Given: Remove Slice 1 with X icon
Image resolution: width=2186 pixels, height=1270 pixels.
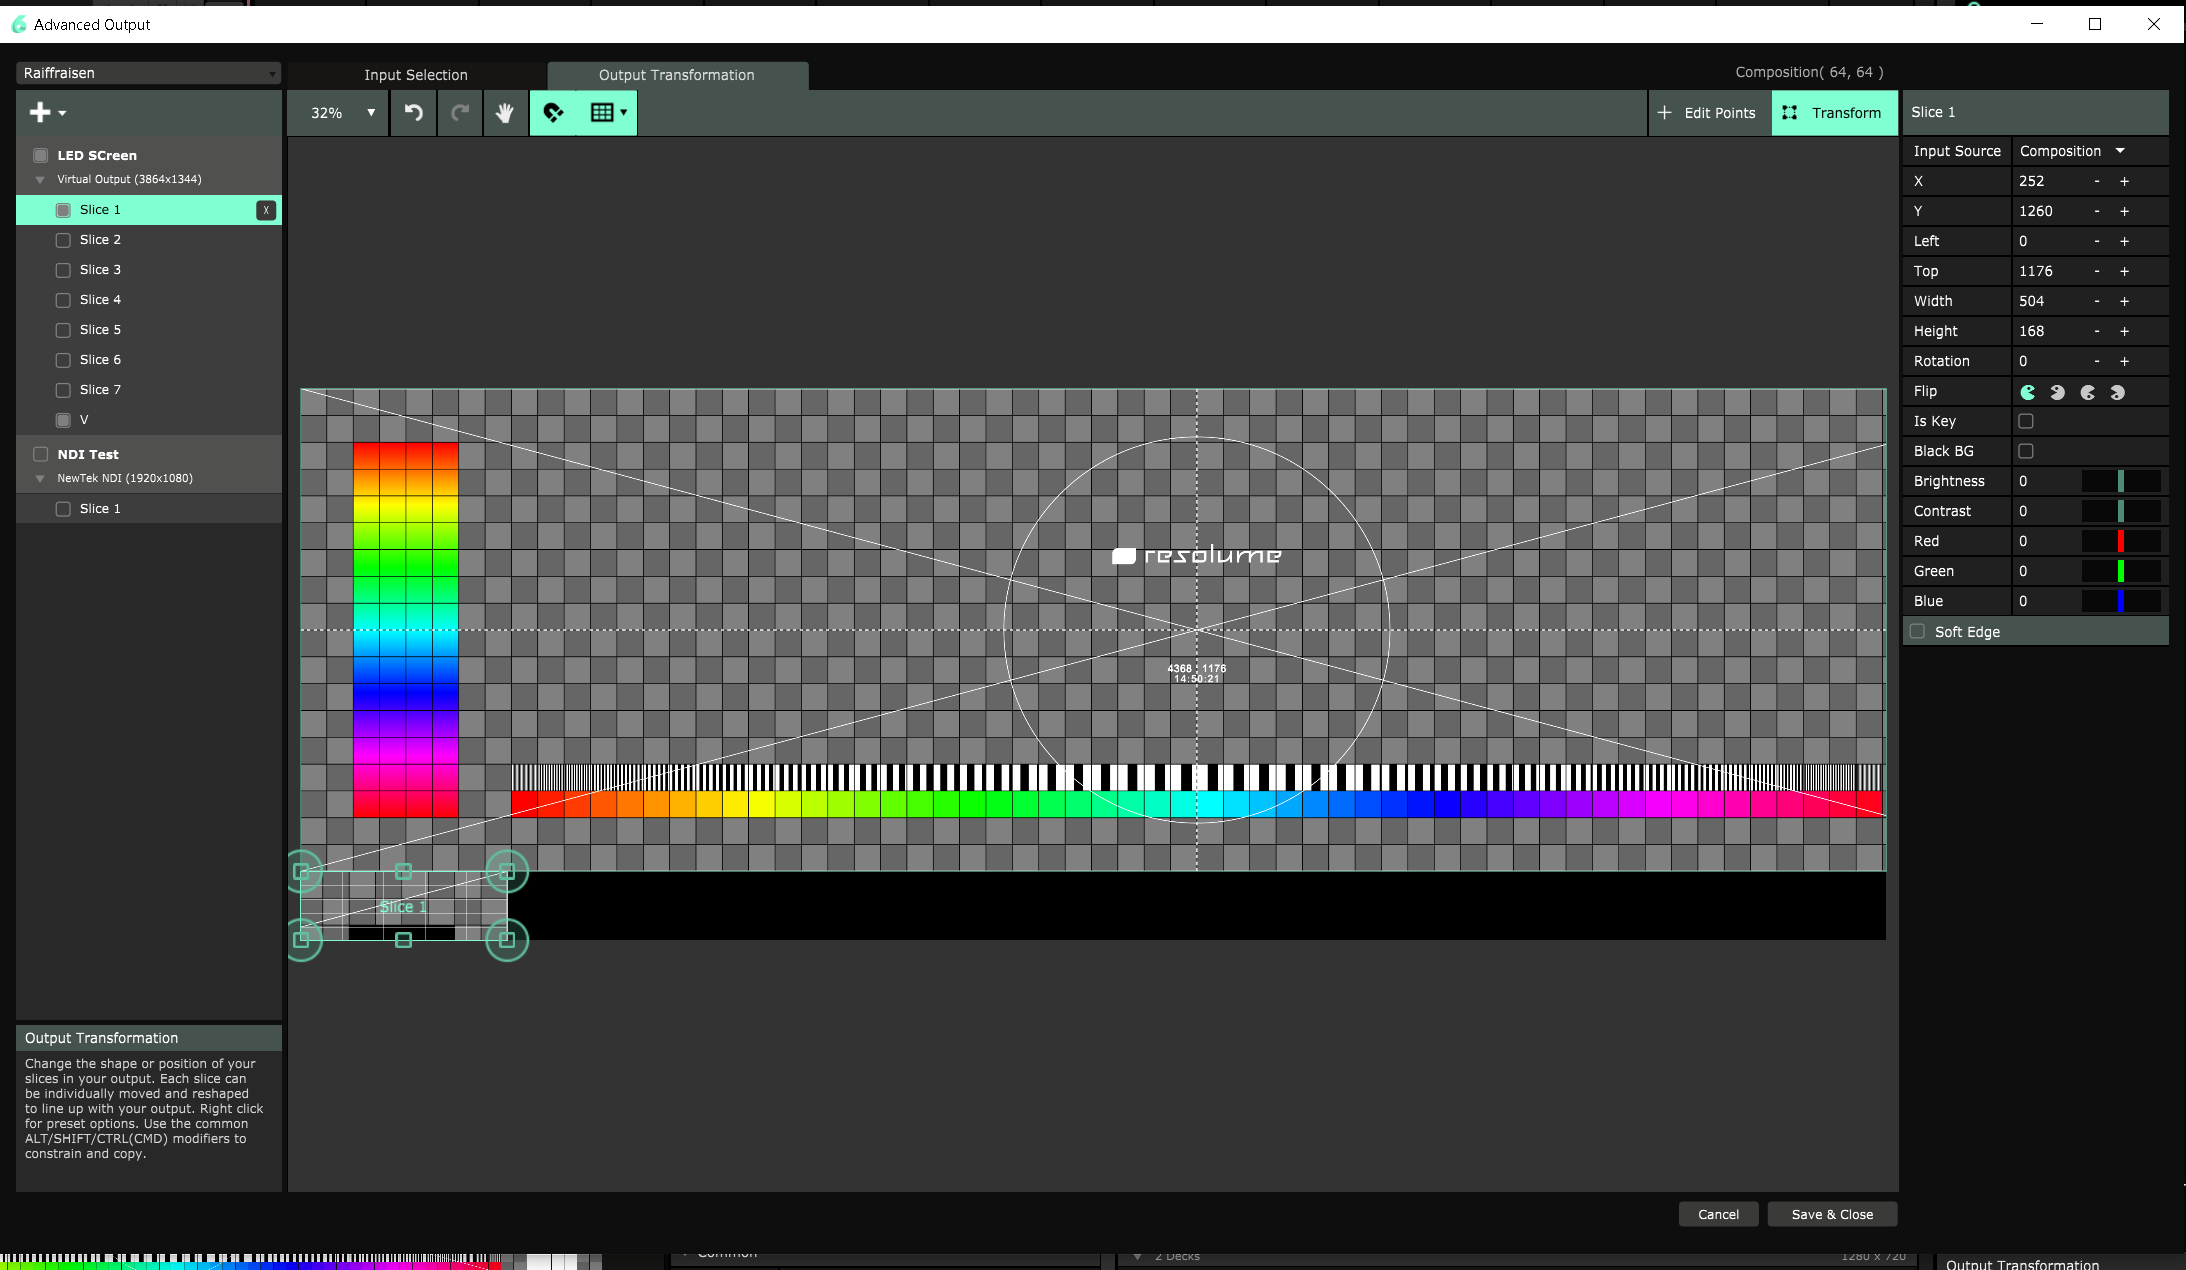Looking at the screenshot, I should pos(266,210).
